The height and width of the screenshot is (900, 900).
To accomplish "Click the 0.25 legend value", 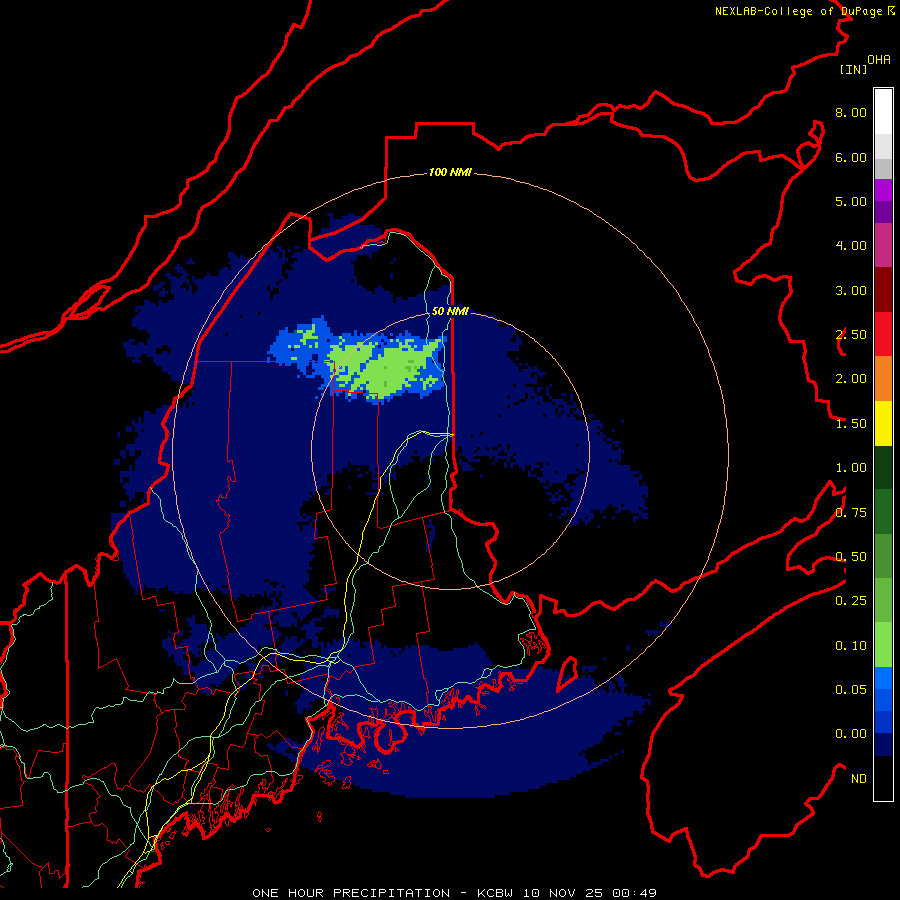I will [851, 601].
